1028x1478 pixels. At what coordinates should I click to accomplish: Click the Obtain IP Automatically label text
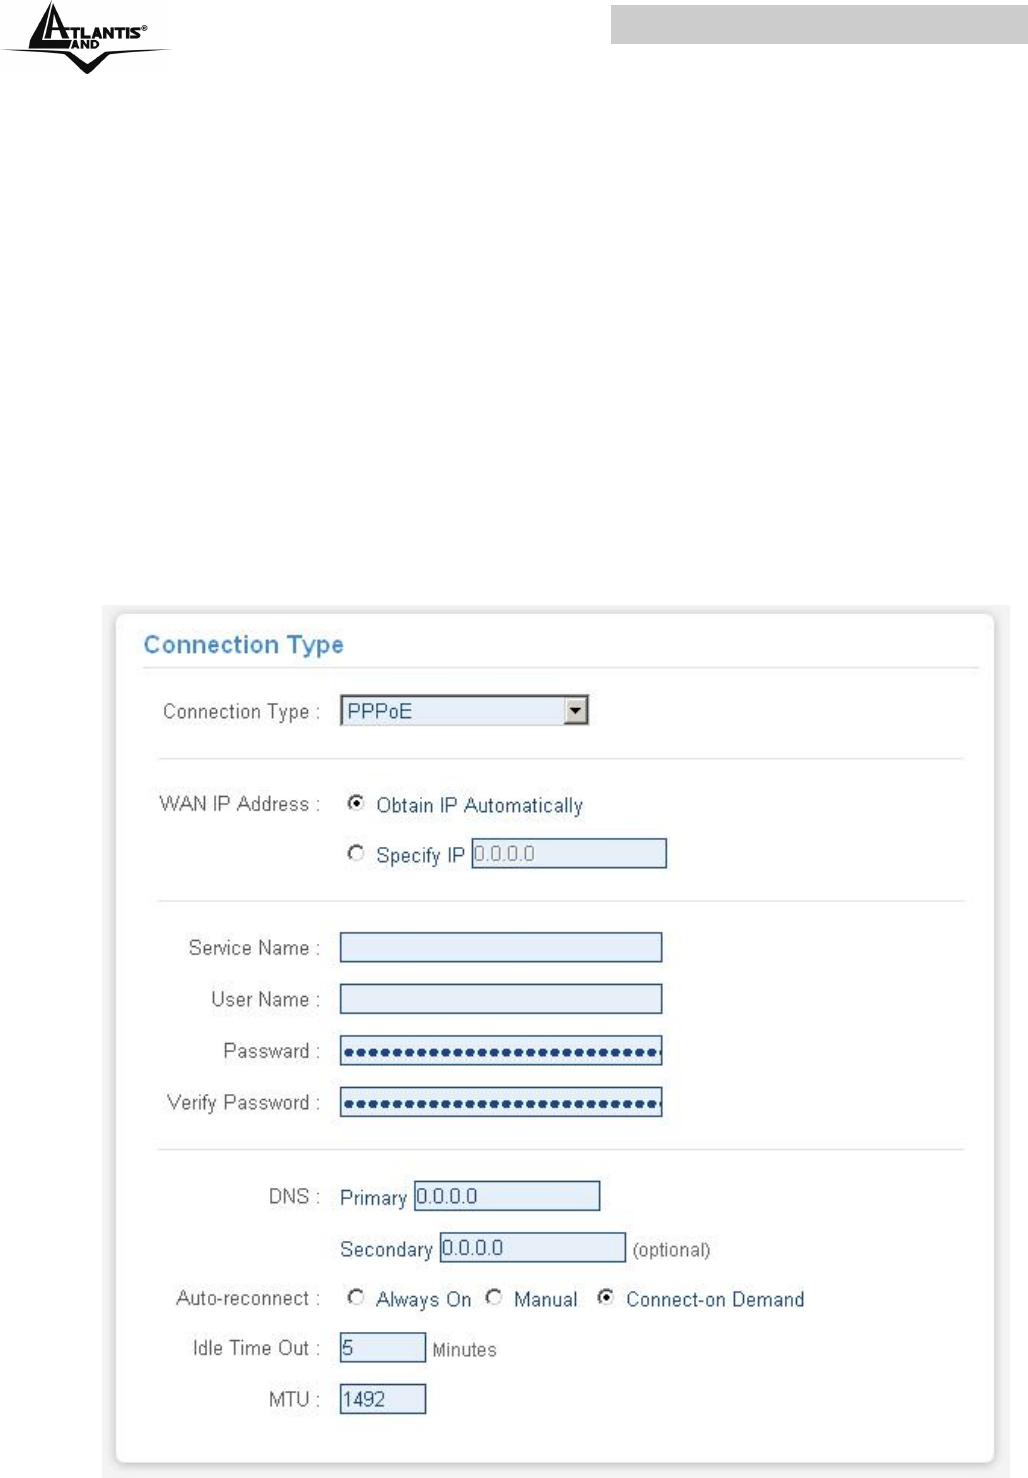point(479,806)
